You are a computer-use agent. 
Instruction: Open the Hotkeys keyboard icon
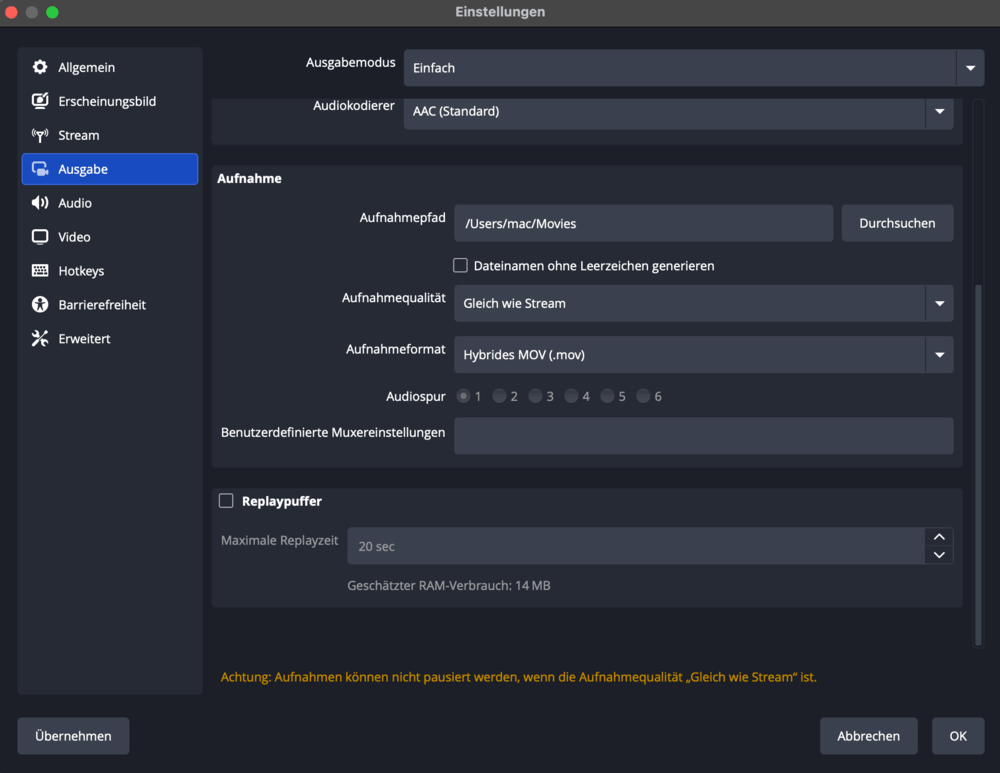click(x=40, y=271)
